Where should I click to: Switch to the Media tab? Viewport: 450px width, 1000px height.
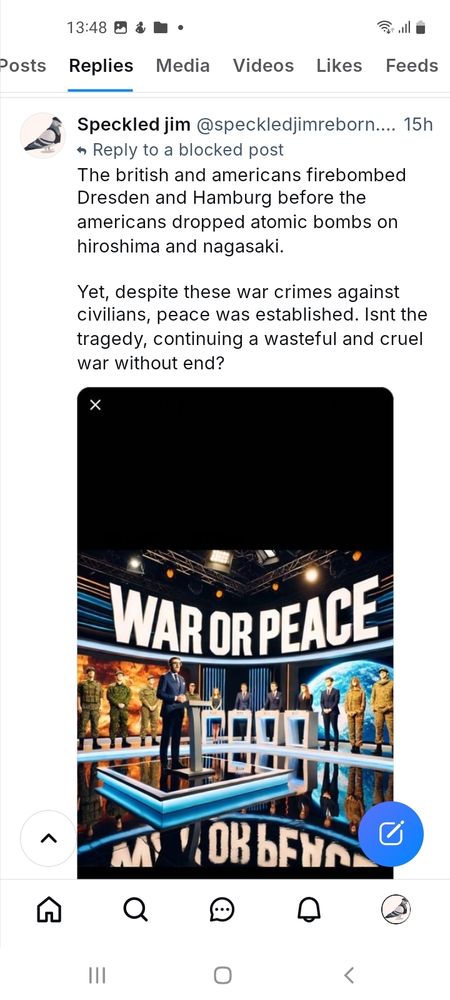(x=182, y=66)
